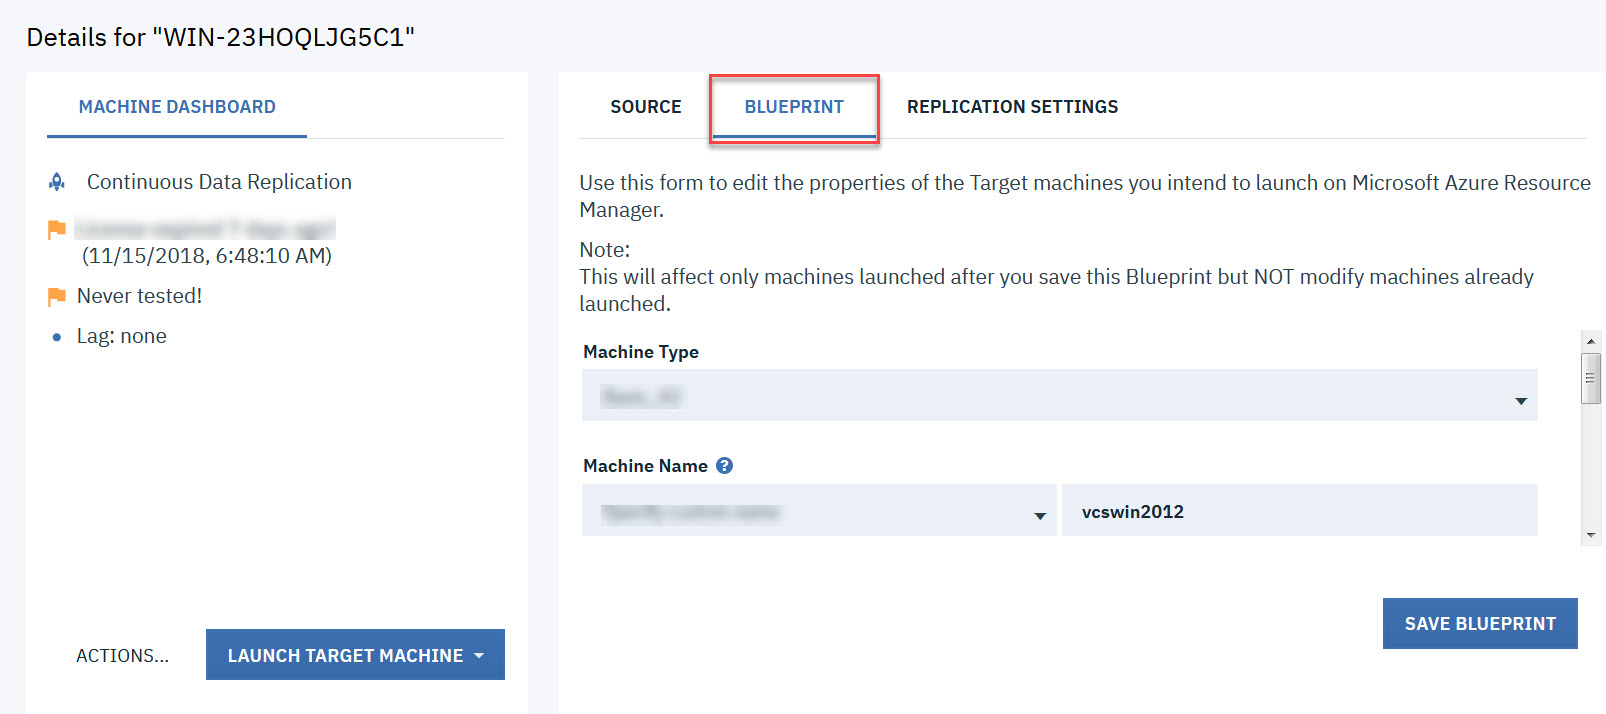
Task: Open the Machine Name option dropdown
Action: click(818, 512)
